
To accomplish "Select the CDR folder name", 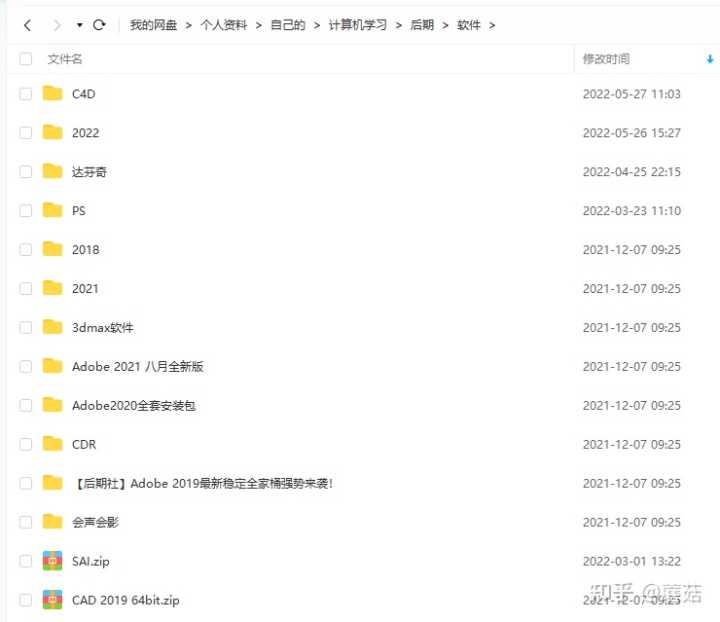I will tap(84, 444).
